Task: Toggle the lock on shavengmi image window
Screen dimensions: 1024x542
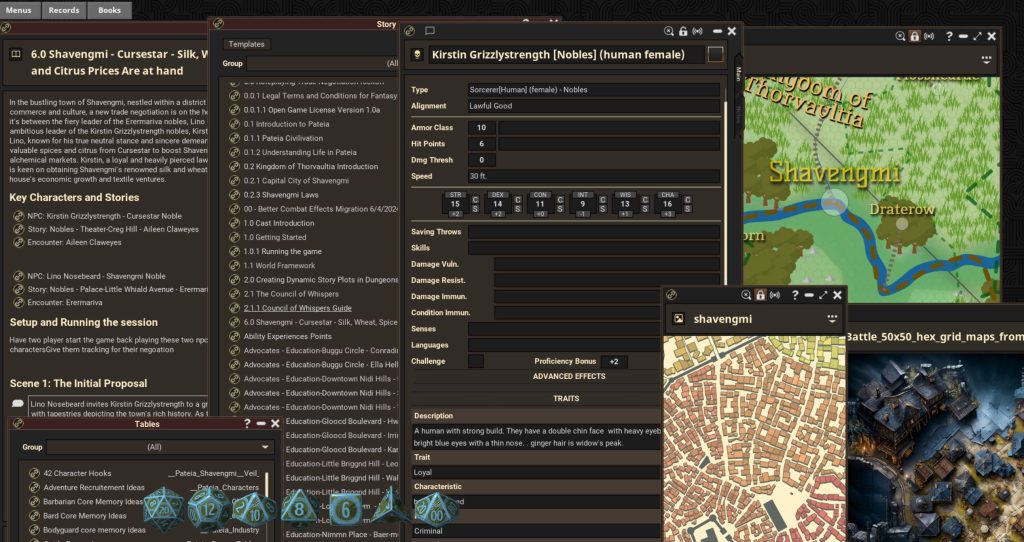Action: click(x=760, y=295)
